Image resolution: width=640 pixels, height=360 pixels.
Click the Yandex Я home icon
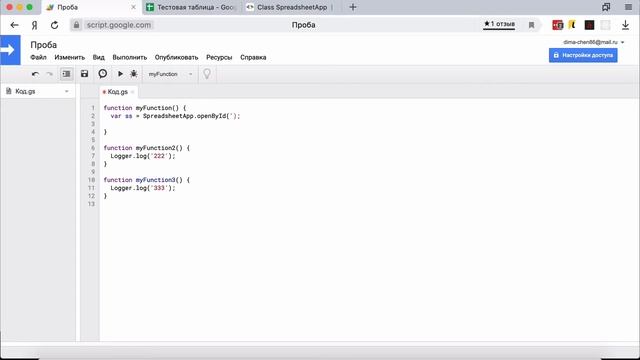tap(34, 25)
